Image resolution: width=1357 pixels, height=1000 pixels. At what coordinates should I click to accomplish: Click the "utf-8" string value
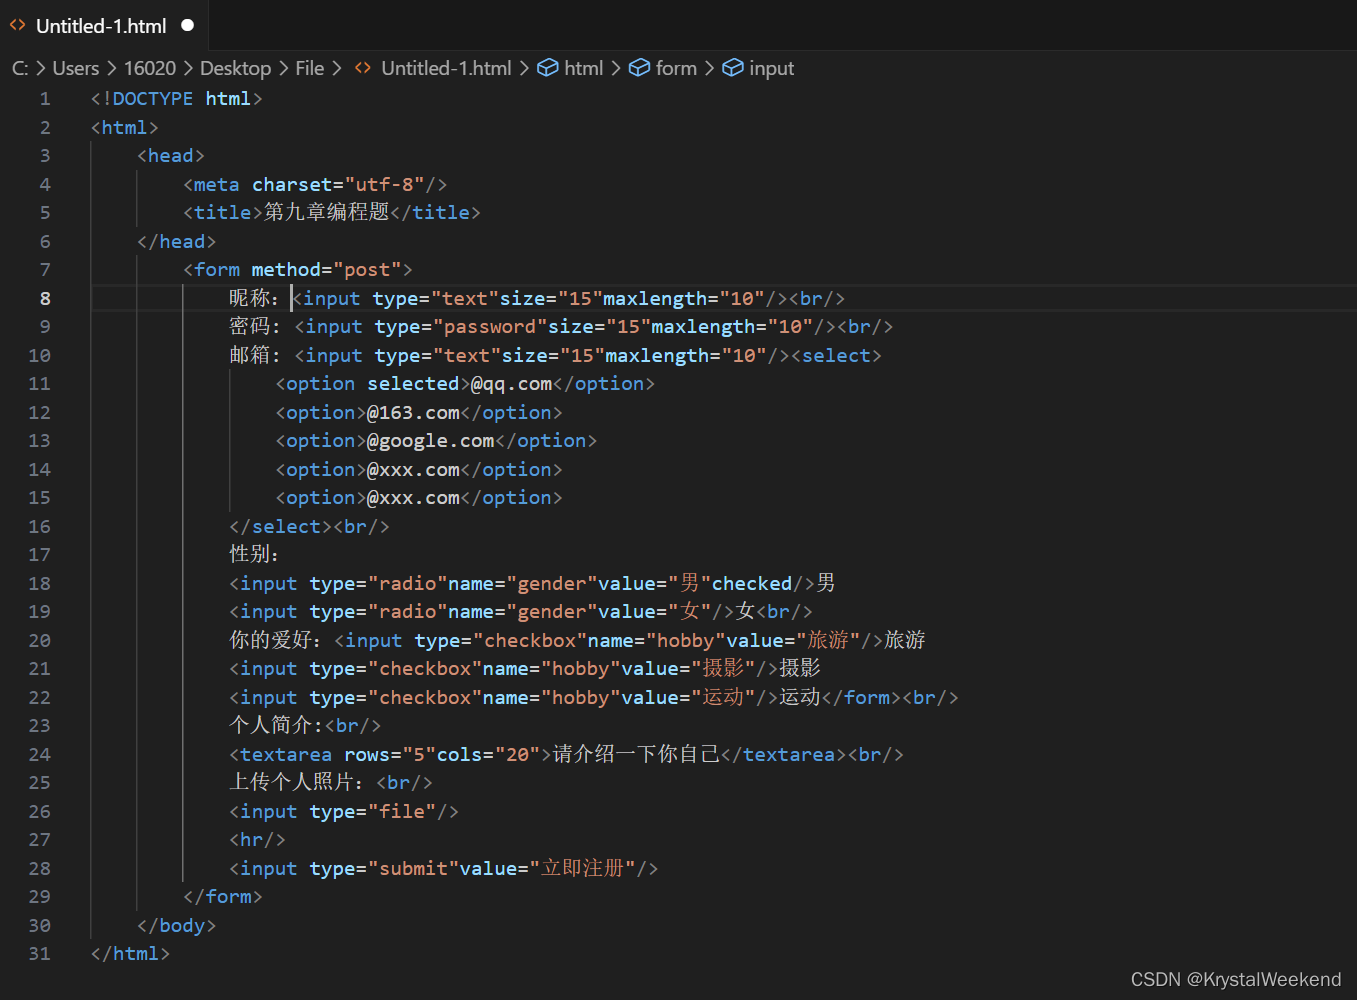click(384, 185)
